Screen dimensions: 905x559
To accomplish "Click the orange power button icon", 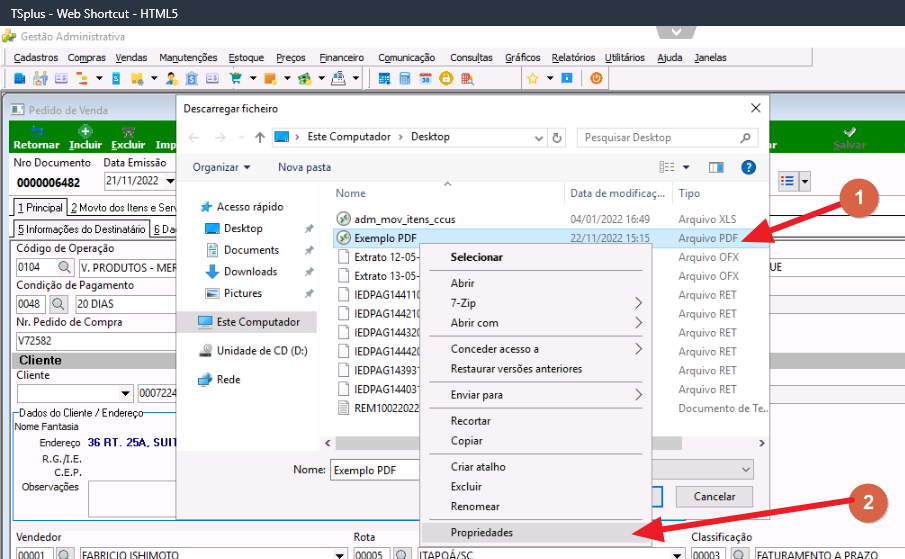I will [596, 78].
